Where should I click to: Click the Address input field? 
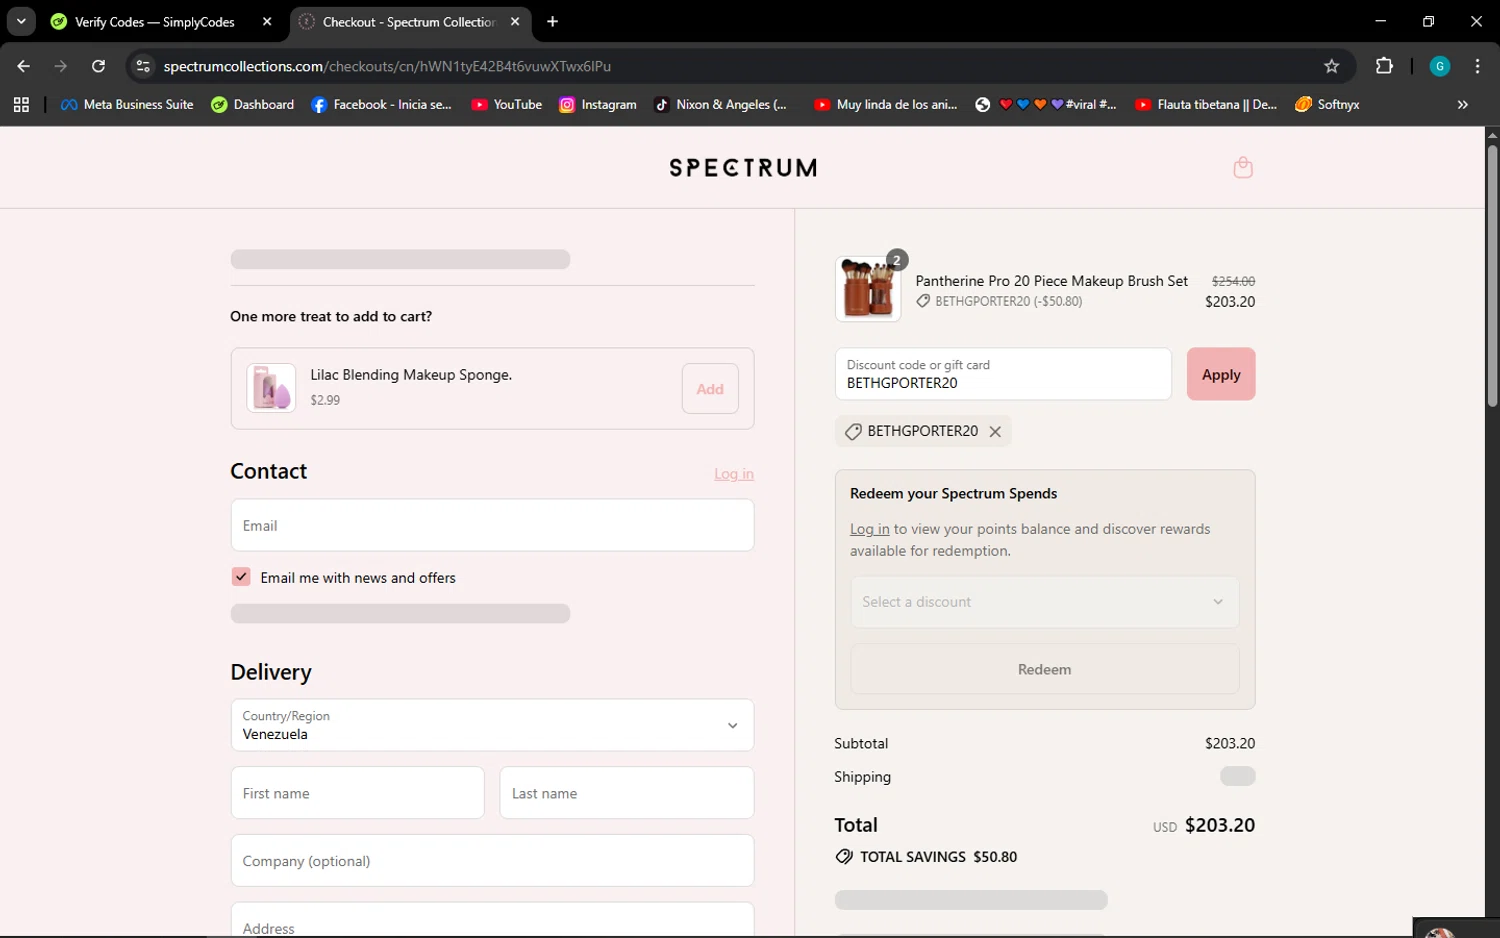pos(492,920)
